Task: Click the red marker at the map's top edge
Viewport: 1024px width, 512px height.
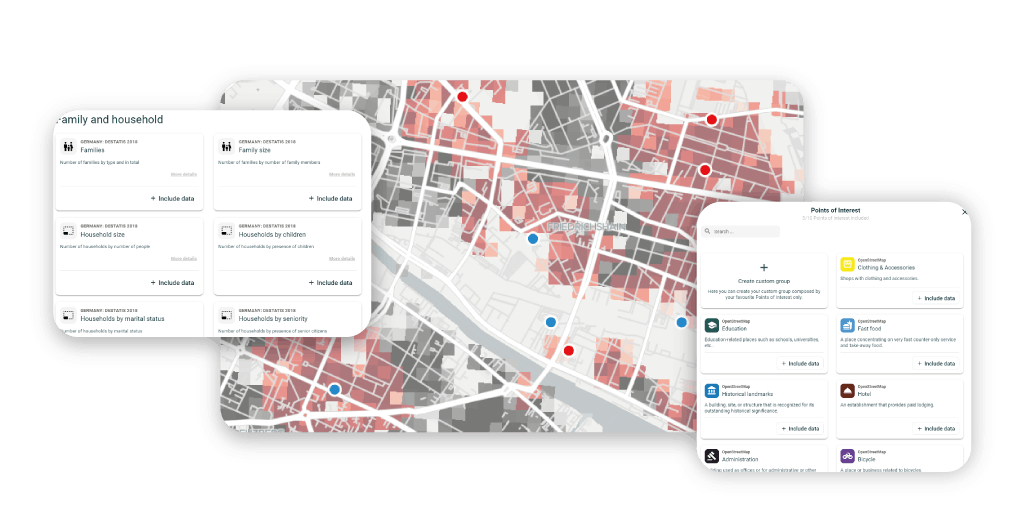Action: (x=462, y=97)
